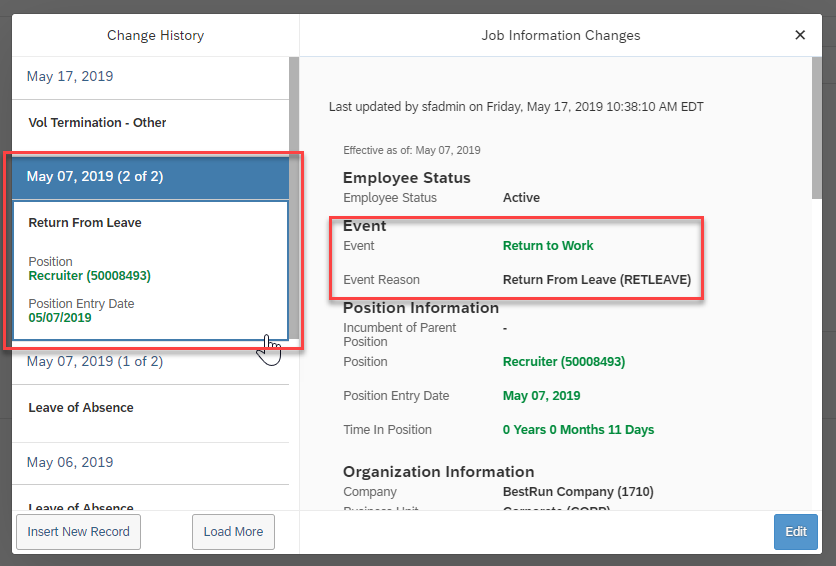This screenshot has width=836, height=566.
Task: Click Recruiter (50008493) under Position Information
Action: (564, 362)
